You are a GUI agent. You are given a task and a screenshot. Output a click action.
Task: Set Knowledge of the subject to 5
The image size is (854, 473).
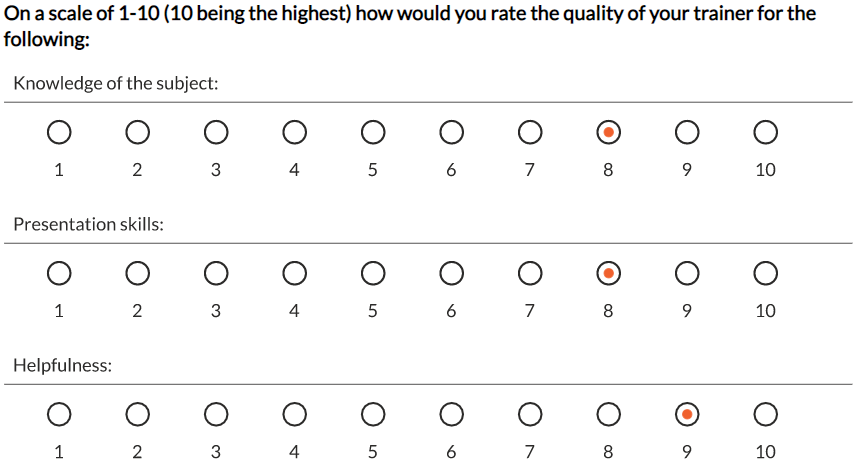point(373,132)
